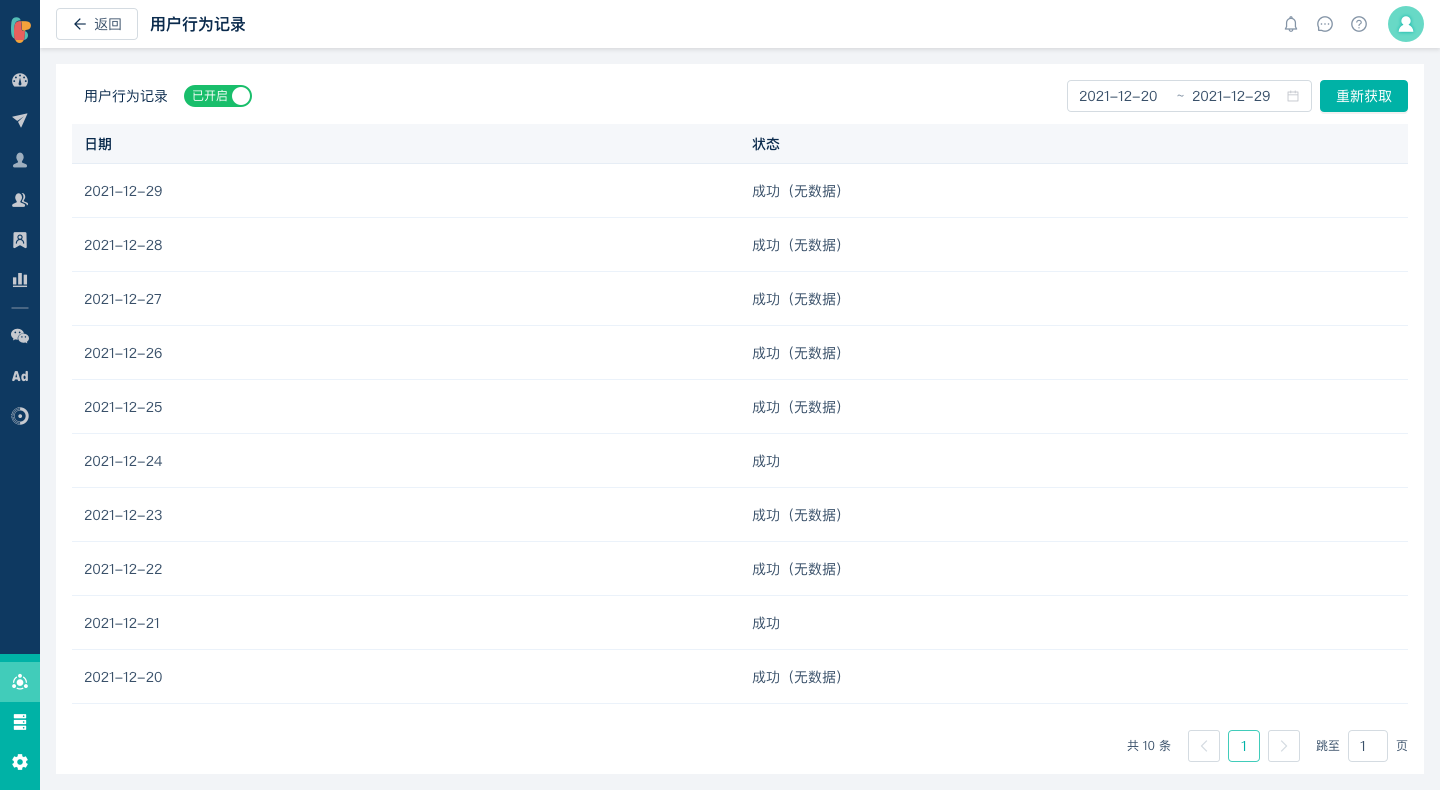Open the bar chart analytics icon
Screen dimensions: 1440x790
point(20,280)
